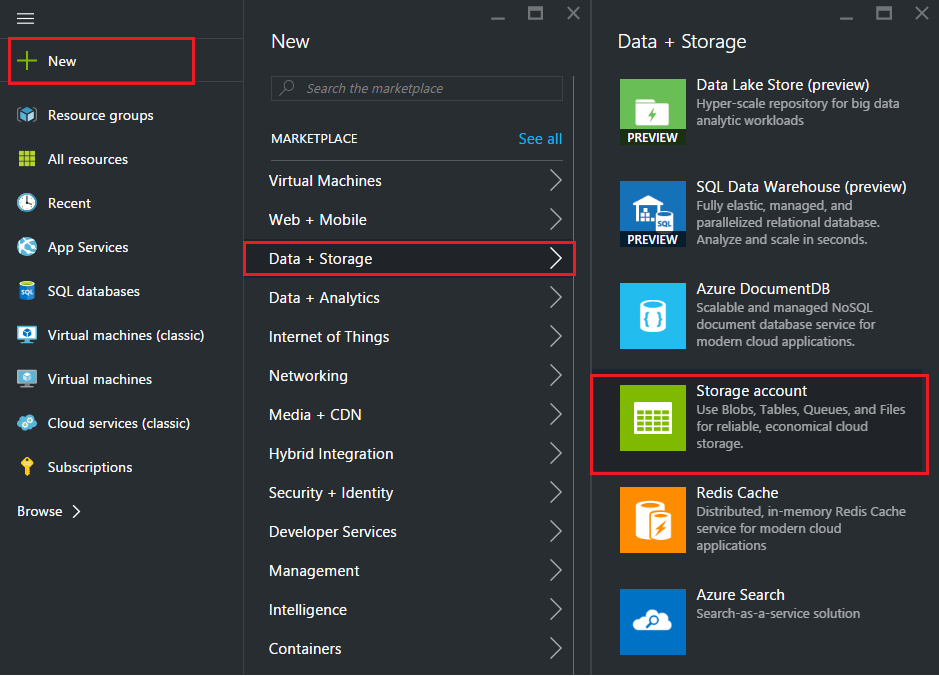Click the See all marketplace link

click(540, 139)
